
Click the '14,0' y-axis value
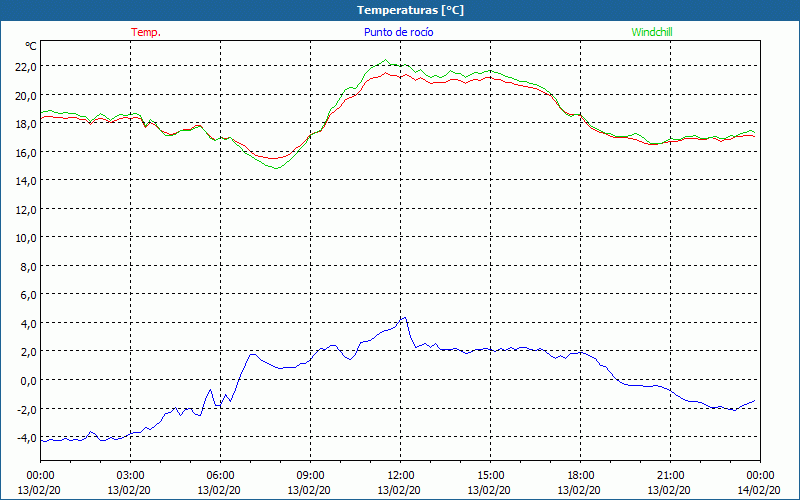[x=26, y=181]
